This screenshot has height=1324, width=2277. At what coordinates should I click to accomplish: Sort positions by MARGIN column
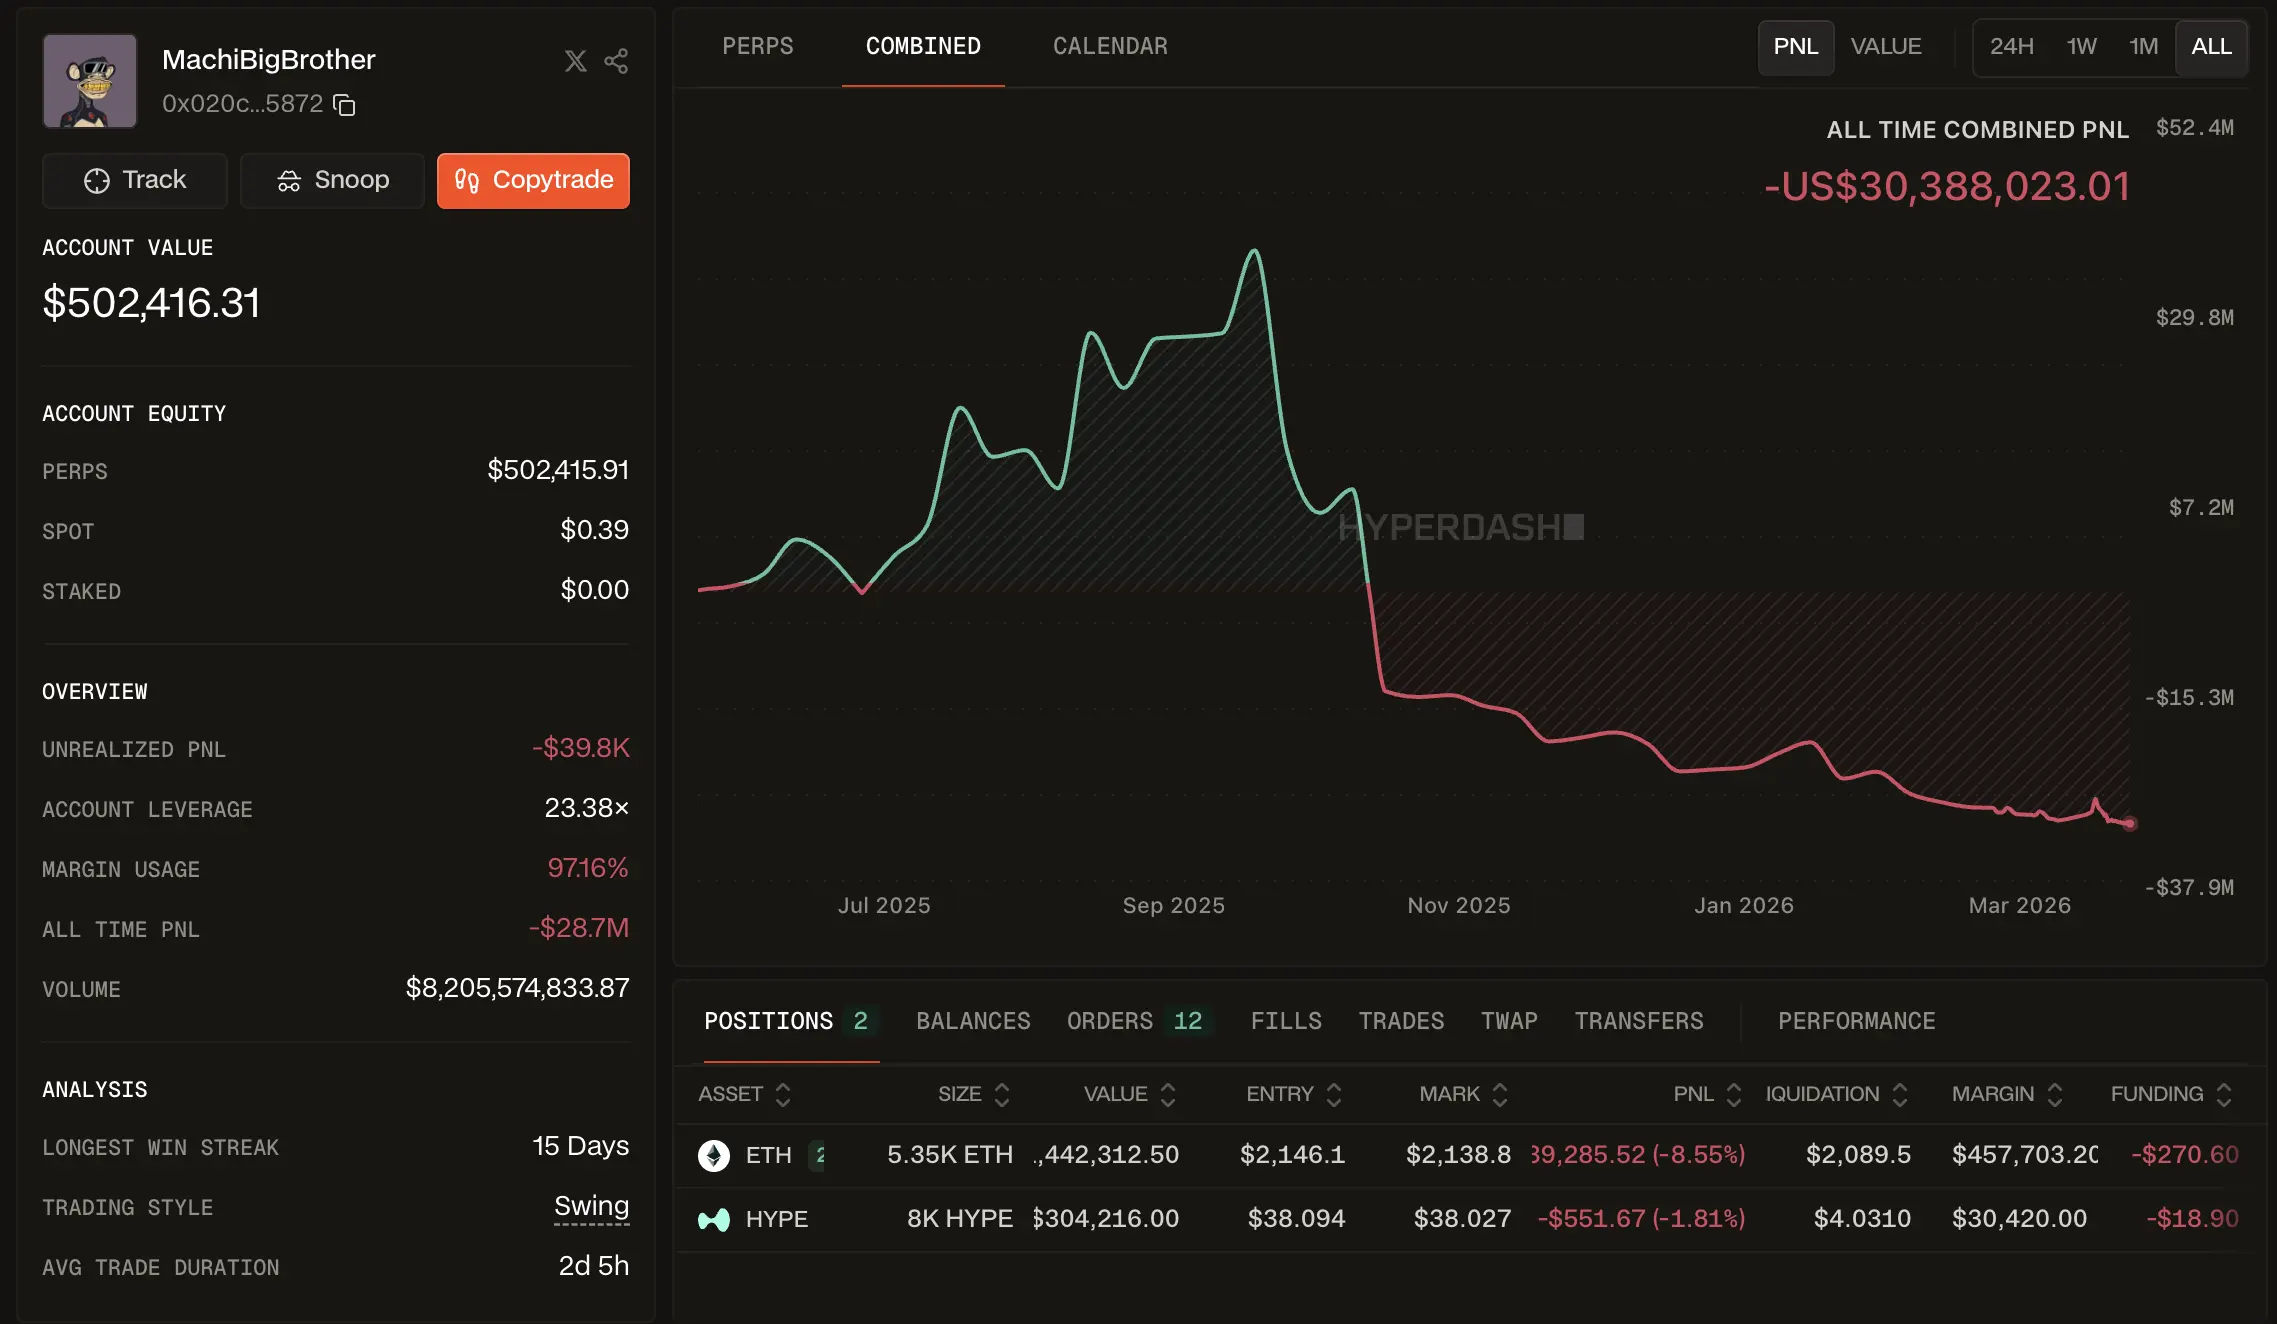click(2056, 1094)
